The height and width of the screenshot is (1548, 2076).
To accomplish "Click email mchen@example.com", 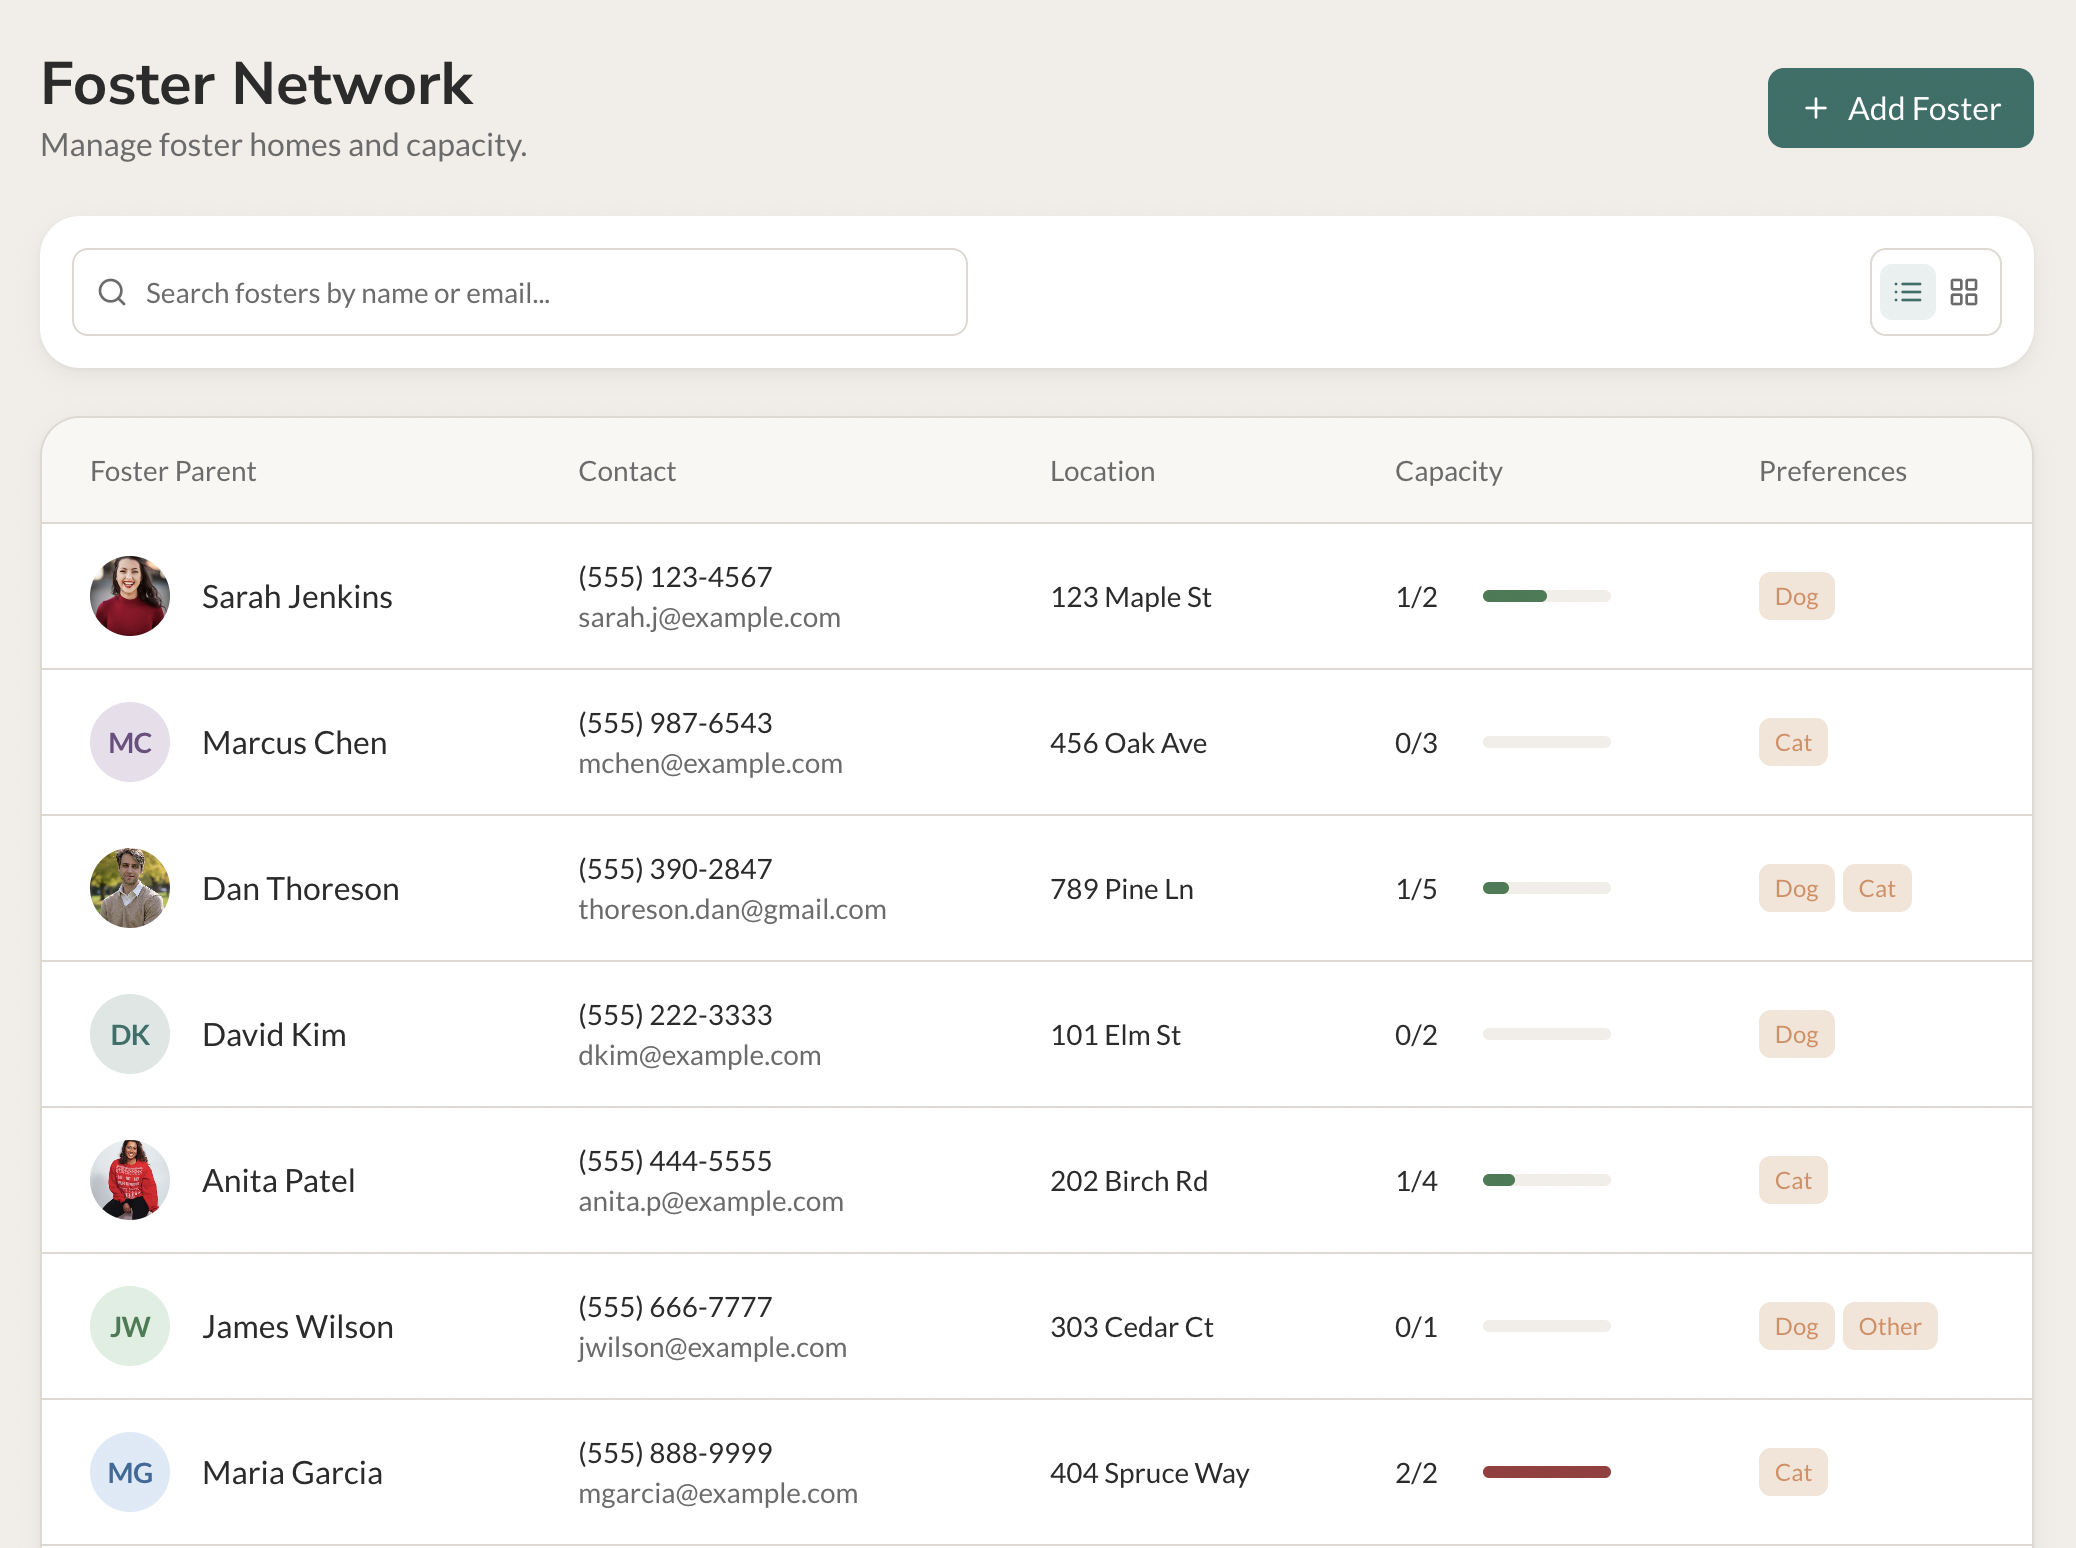I will click(710, 763).
